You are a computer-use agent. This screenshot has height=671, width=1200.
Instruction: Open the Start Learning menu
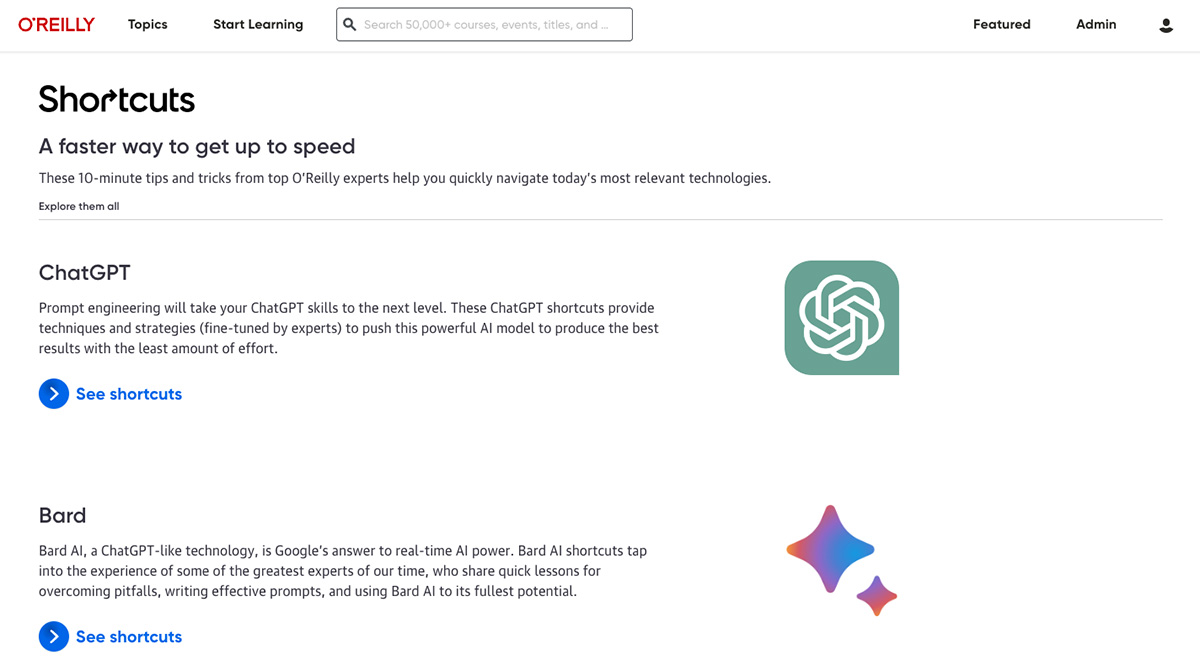pyautogui.click(x=258, y=25)
